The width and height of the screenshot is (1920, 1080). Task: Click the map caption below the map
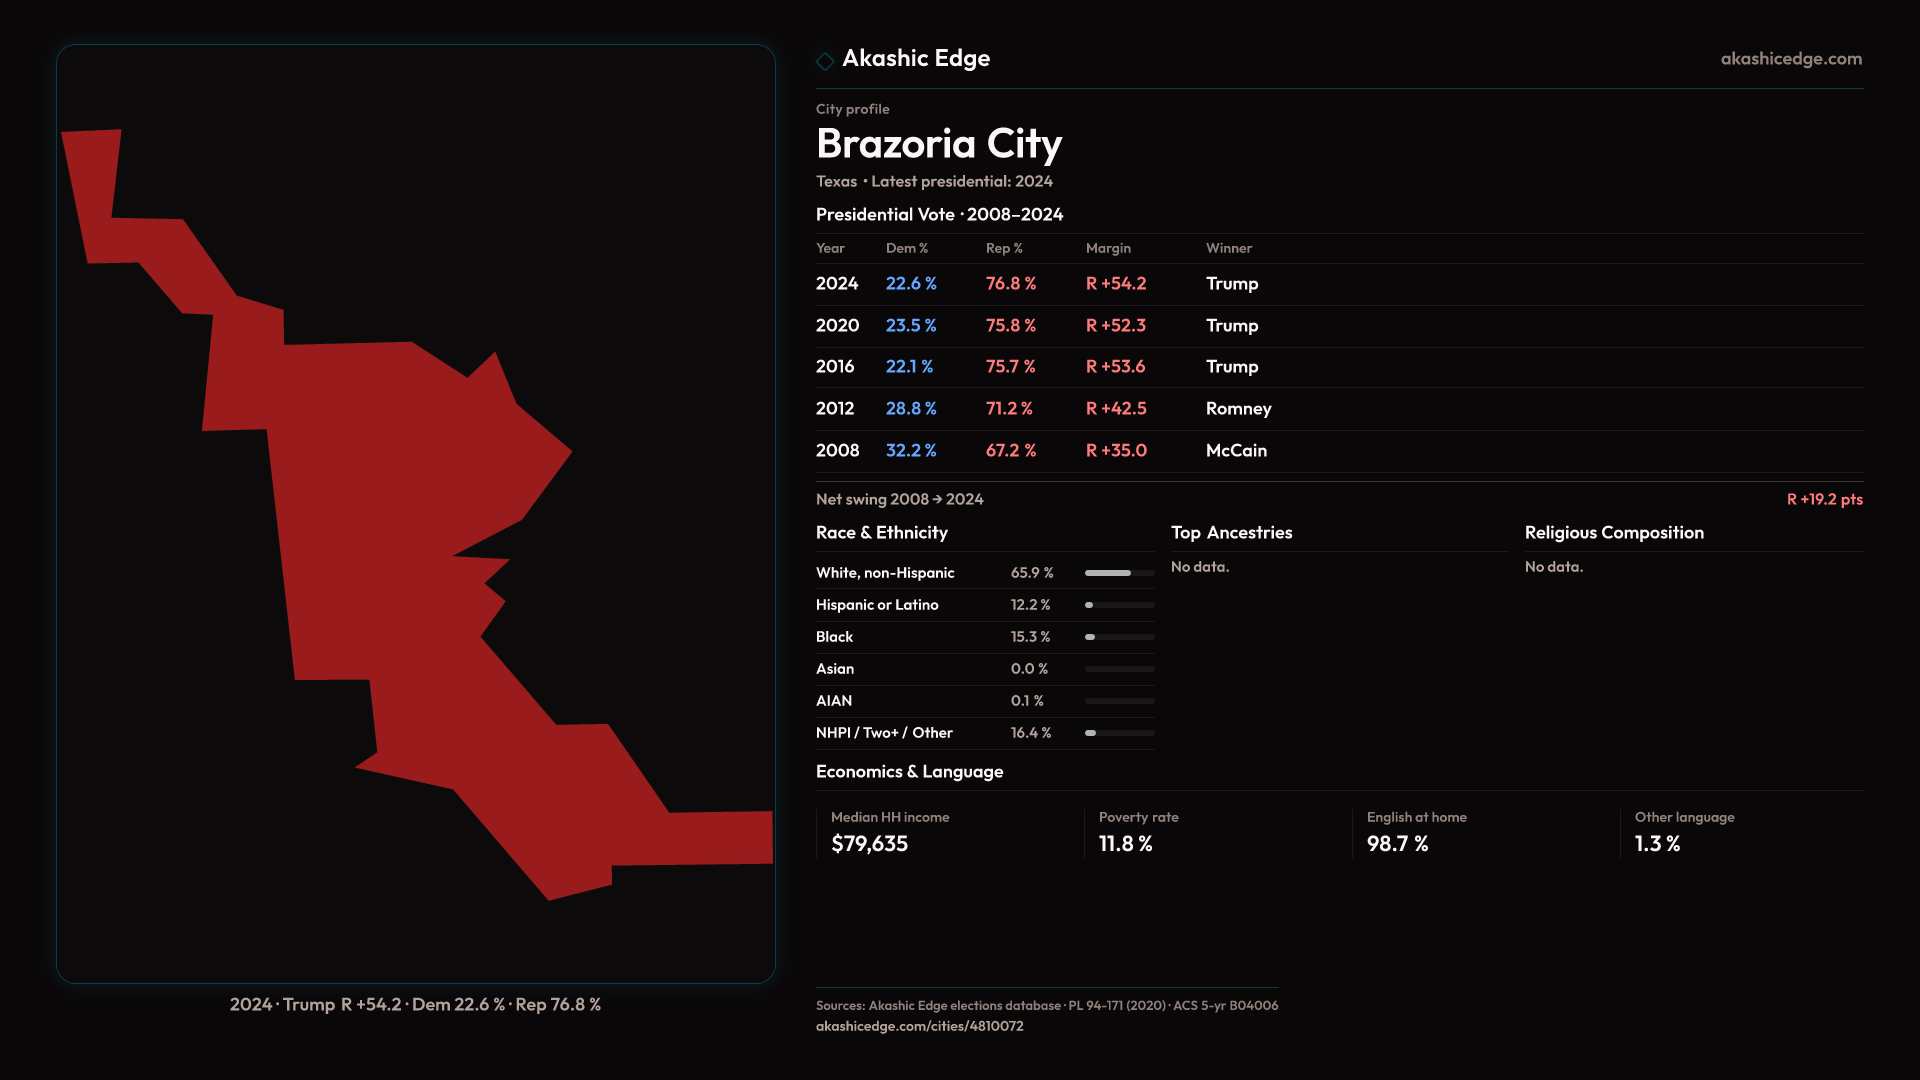tap(415, 1004)
